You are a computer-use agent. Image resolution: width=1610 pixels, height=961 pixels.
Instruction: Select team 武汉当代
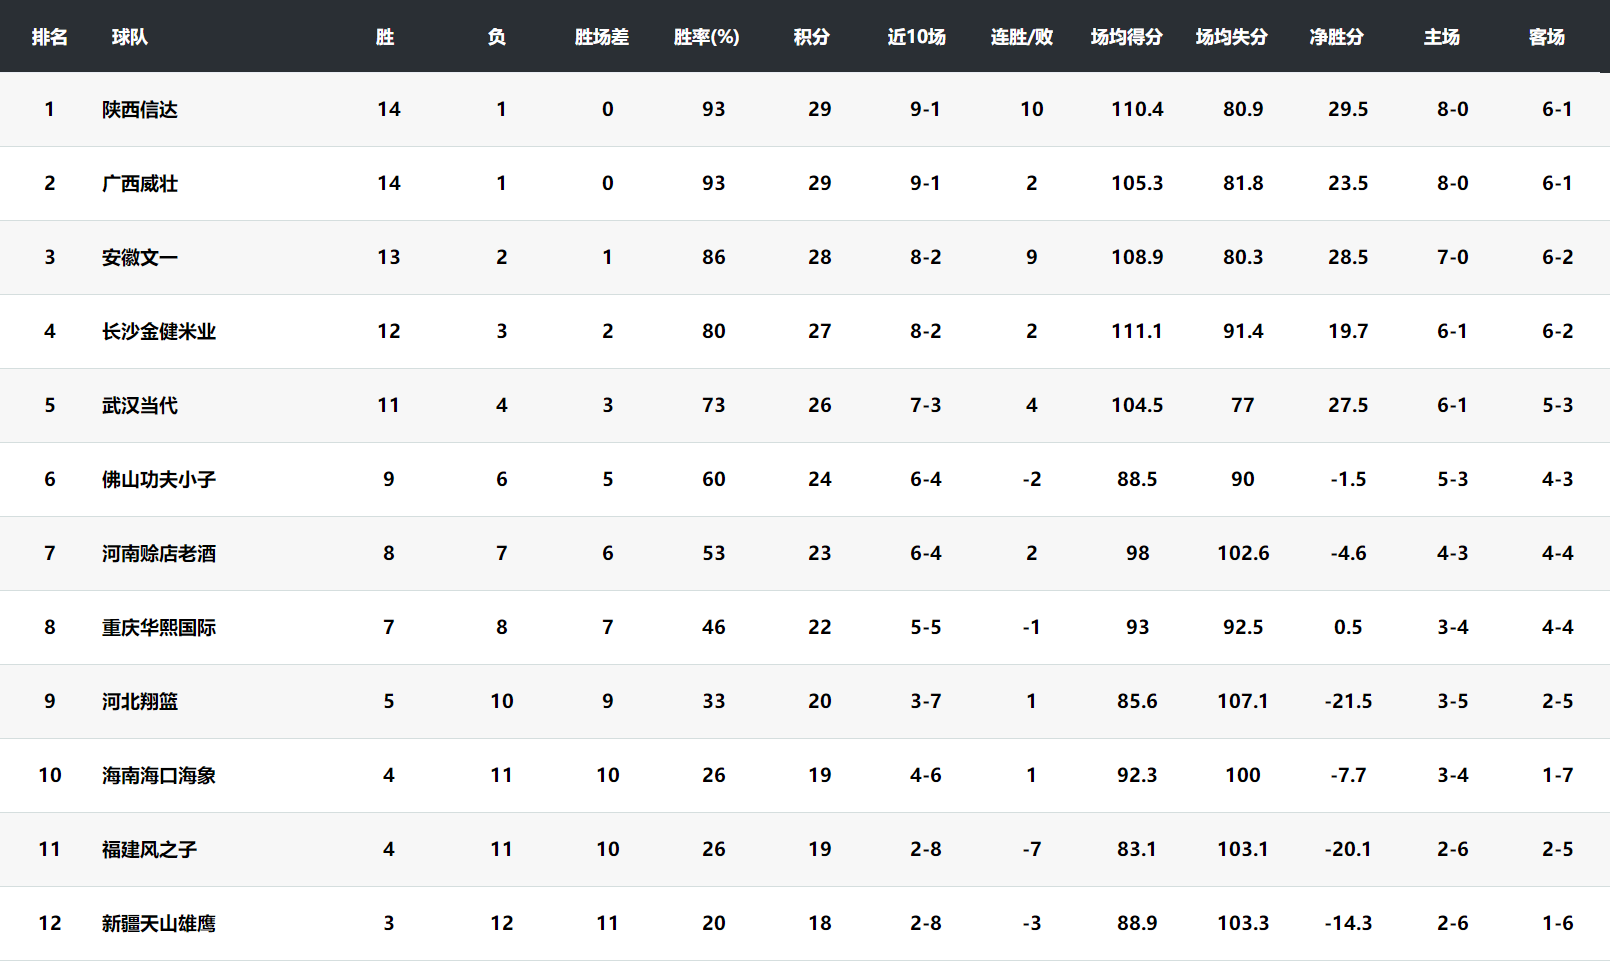pyautogui.click(x=140, y=406)
